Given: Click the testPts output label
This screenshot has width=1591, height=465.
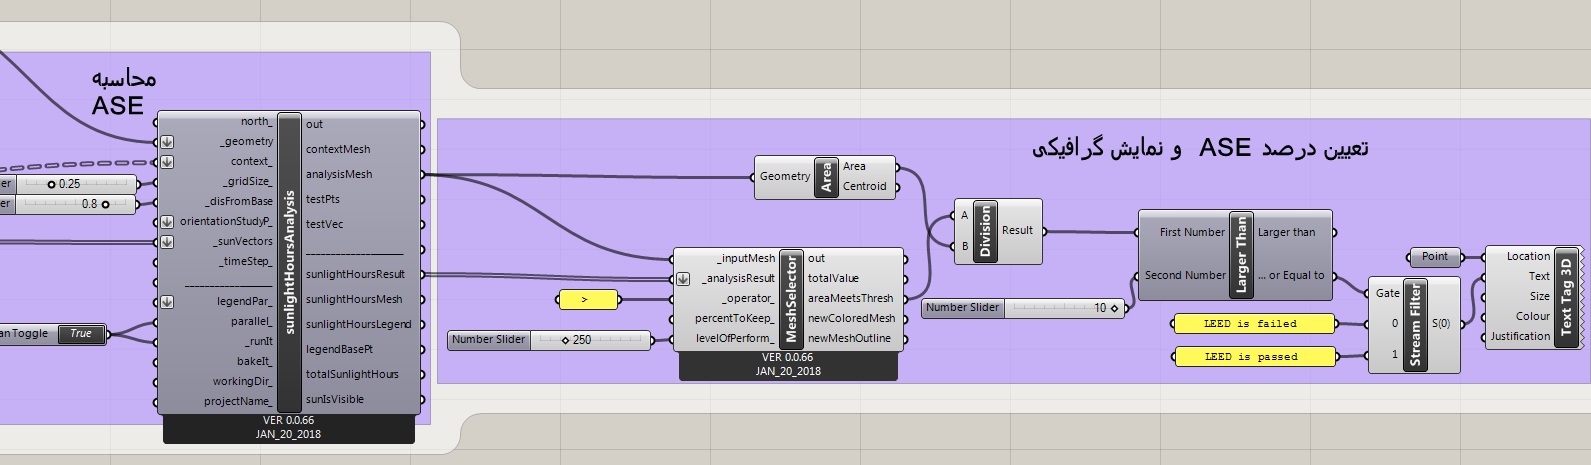Looking at the screenshot, I should click(x=323, y=200).
